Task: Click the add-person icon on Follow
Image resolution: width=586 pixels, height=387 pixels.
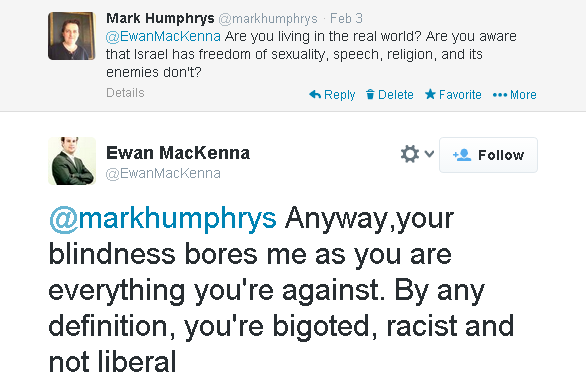Action: pyautogui.click(x=462, y=155)
